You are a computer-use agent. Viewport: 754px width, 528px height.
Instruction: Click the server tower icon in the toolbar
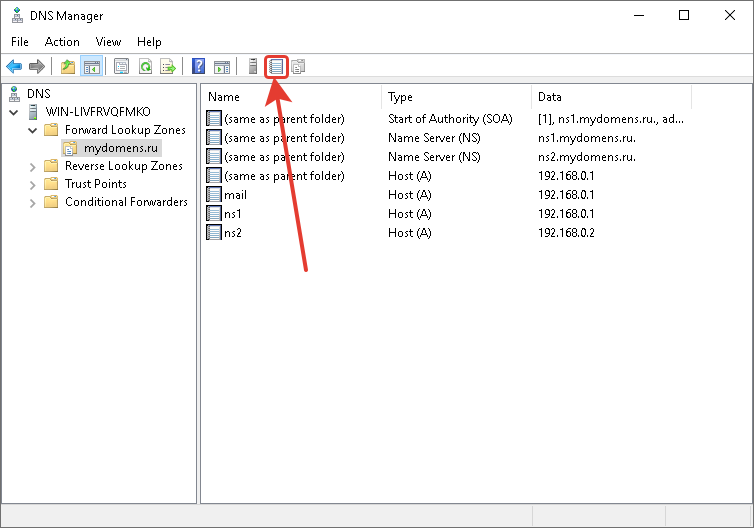coord(252,66)
